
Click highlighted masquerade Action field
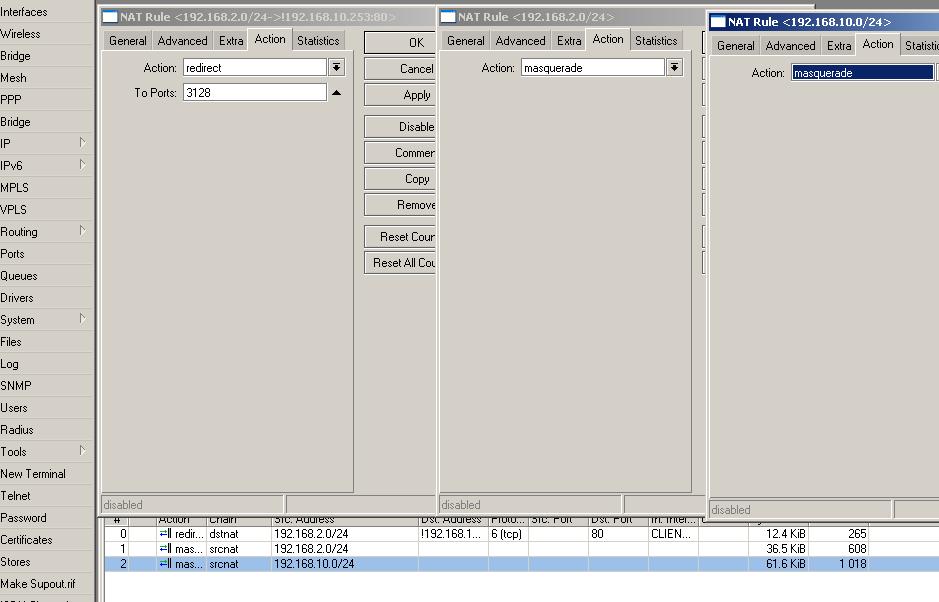tap(862, 72)
